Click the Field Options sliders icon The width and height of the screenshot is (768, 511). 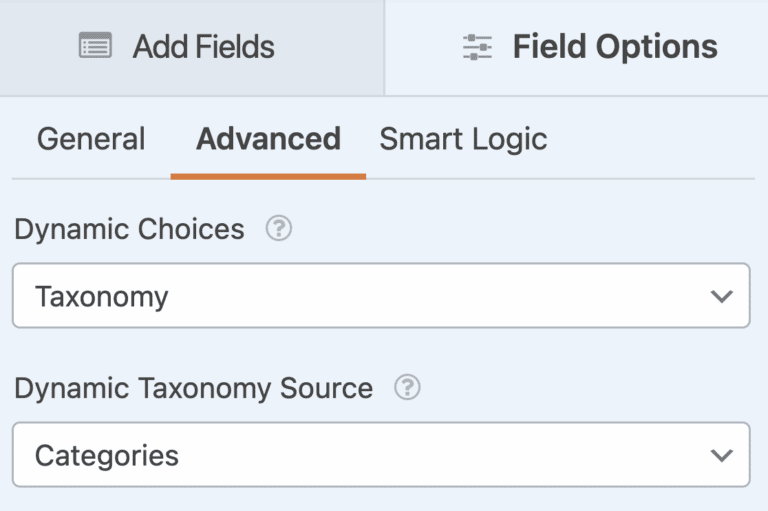tap(477, 47)
